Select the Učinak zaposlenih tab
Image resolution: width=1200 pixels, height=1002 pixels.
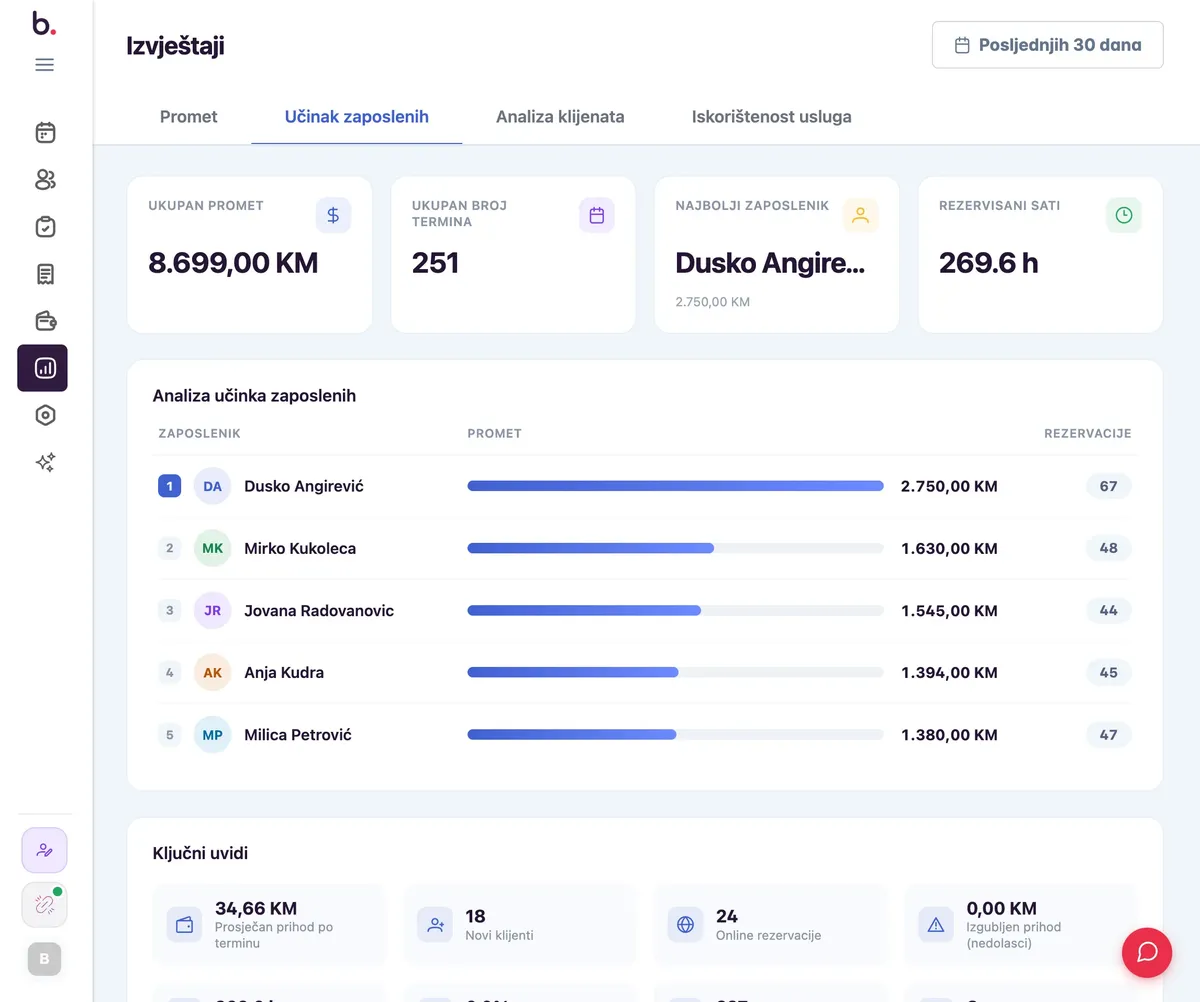(357, 116)
